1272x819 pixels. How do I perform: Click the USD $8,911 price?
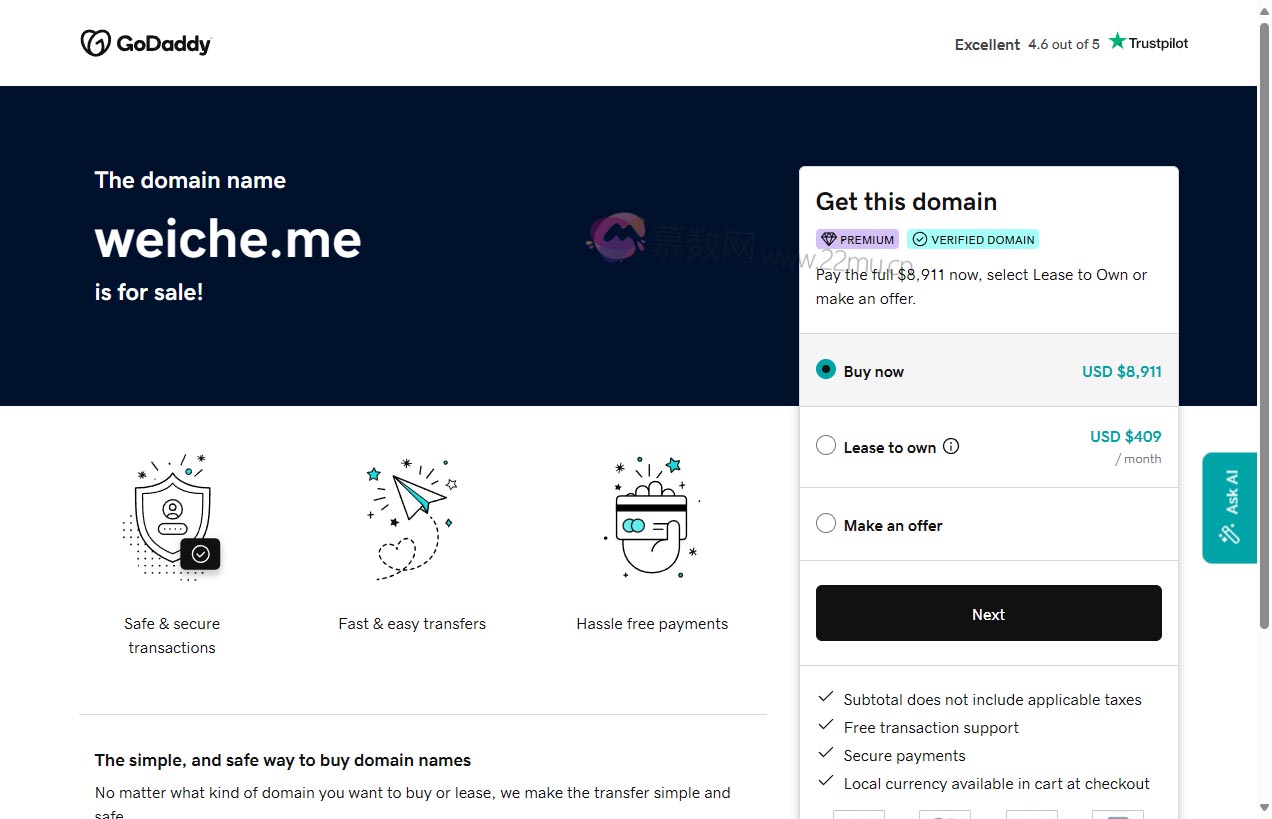point(1121,371)
